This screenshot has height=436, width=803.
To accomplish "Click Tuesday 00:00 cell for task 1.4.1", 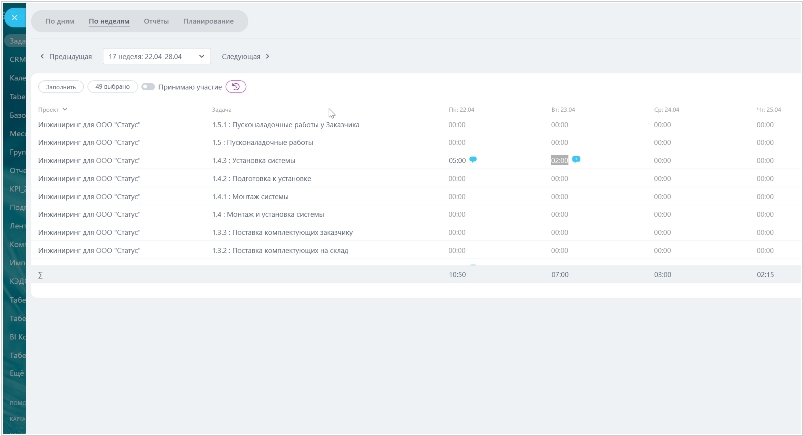I will [x=559, y=196].
